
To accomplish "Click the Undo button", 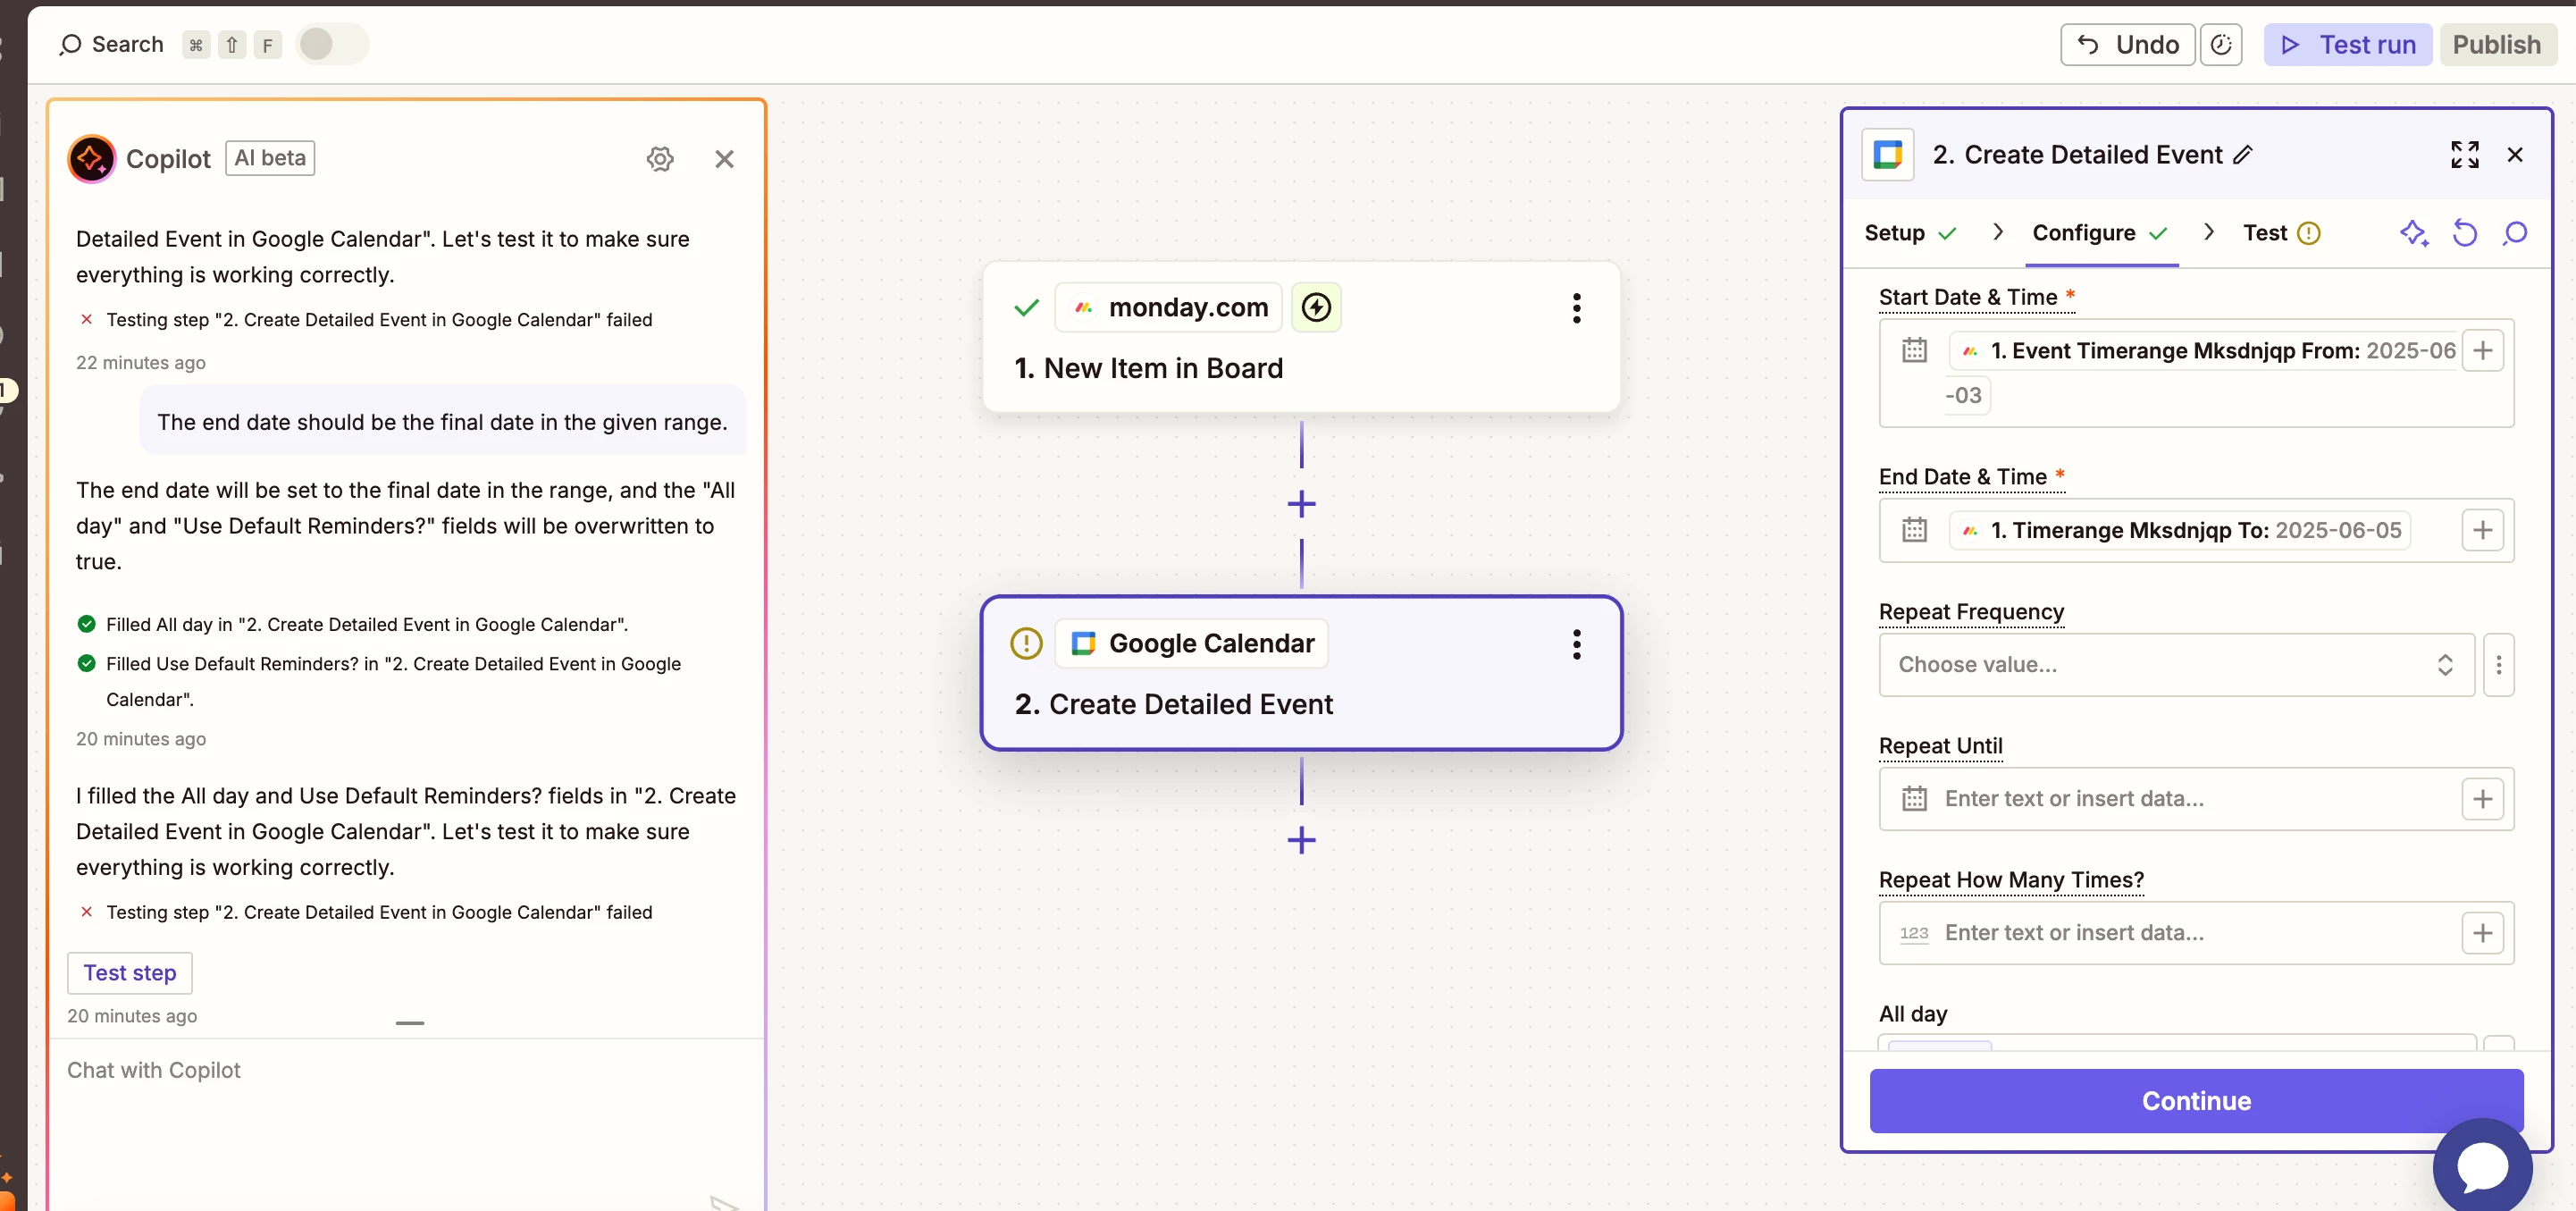I will (2127, 44).
